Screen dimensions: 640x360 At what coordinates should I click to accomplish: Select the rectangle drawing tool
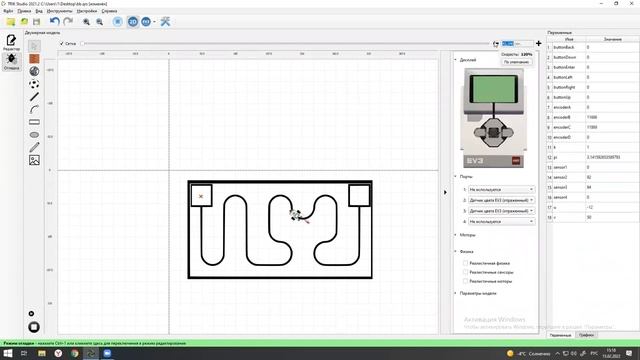[34, 122]
